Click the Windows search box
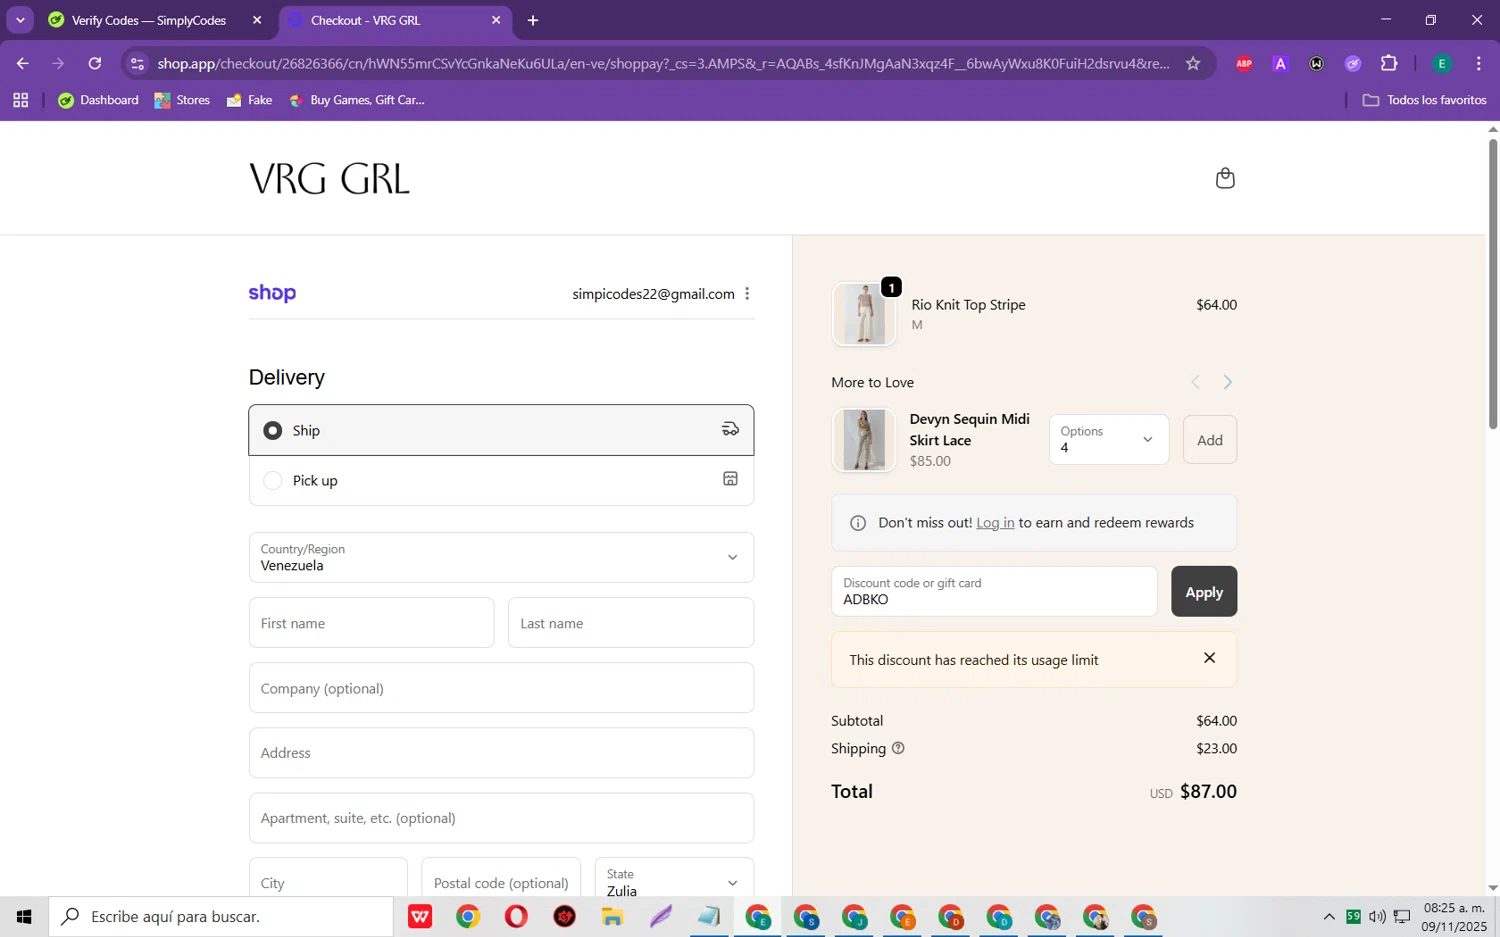Image resolution: width=1500 pixels, height=937 pixels. click(x=221, y=916)
